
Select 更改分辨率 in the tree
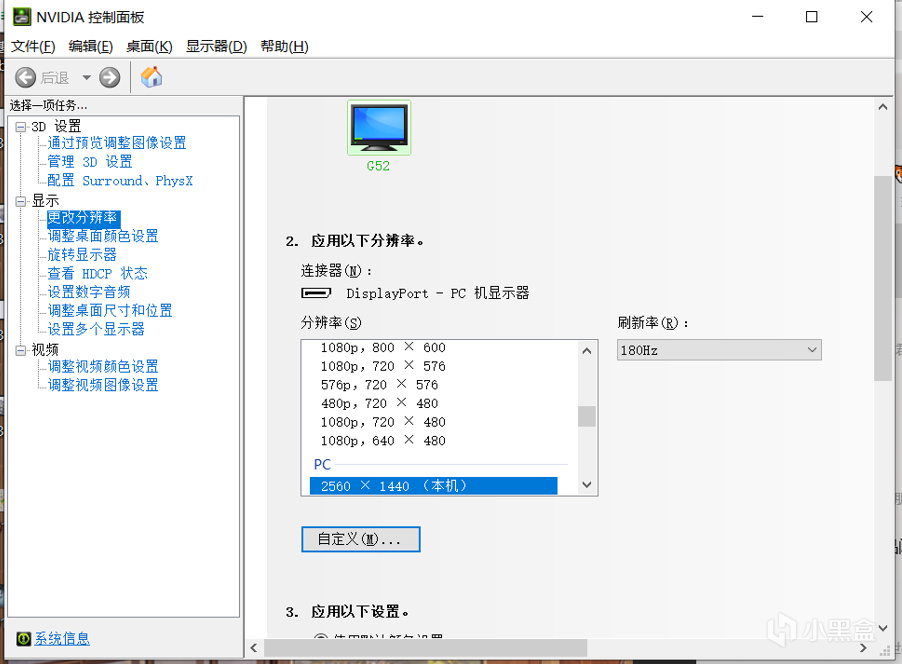(83, 217)
